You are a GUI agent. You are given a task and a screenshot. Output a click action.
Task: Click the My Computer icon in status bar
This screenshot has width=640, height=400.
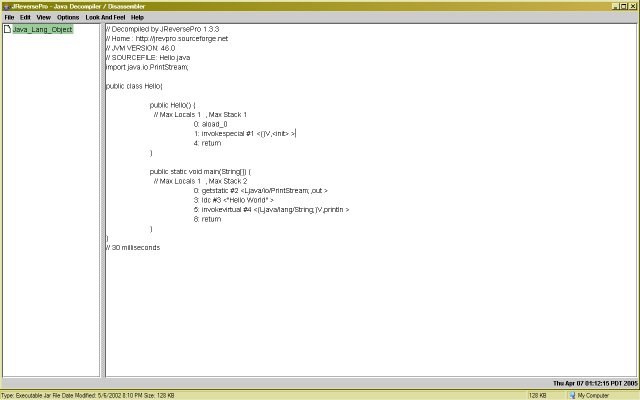click(572, 395)
